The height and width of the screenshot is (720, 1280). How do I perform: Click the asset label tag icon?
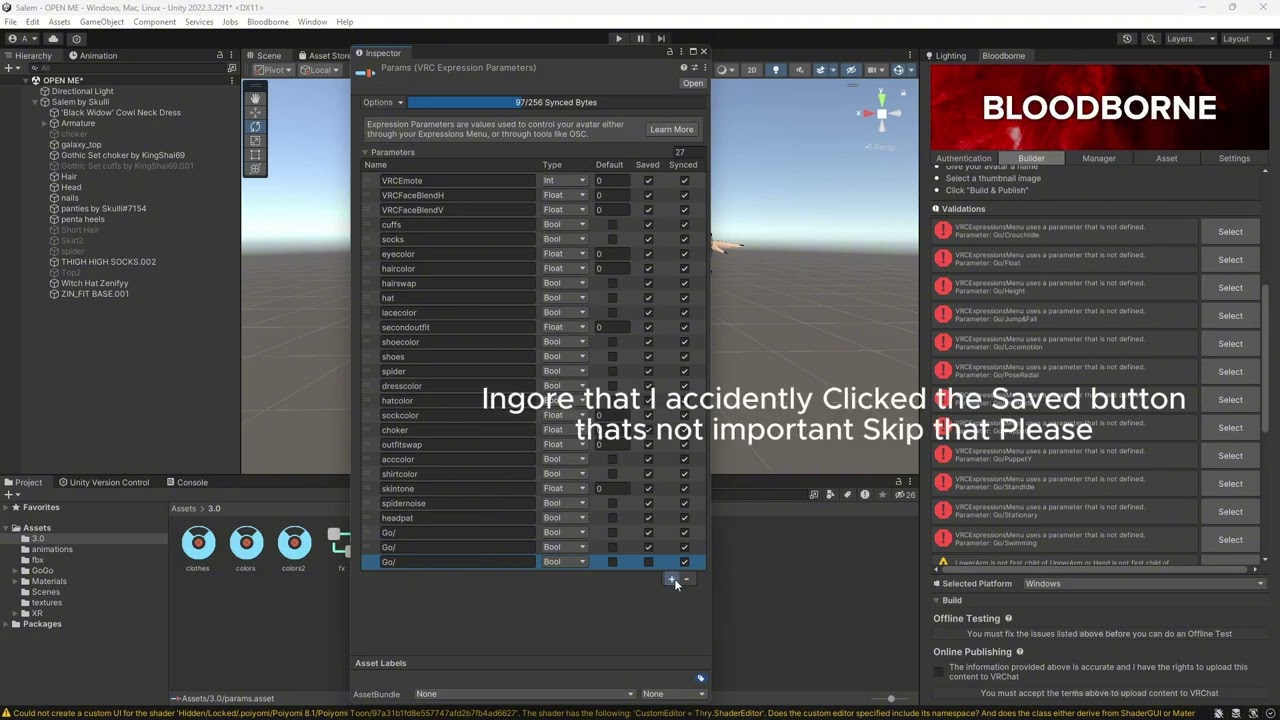(700, 678)
